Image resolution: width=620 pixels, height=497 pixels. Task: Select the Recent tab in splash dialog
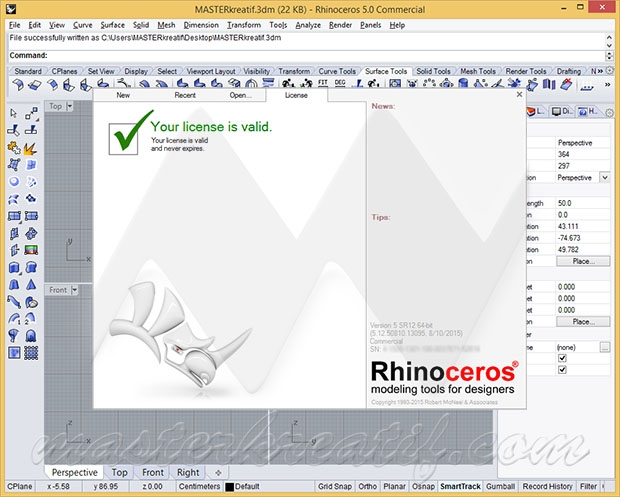click(185, 95)
